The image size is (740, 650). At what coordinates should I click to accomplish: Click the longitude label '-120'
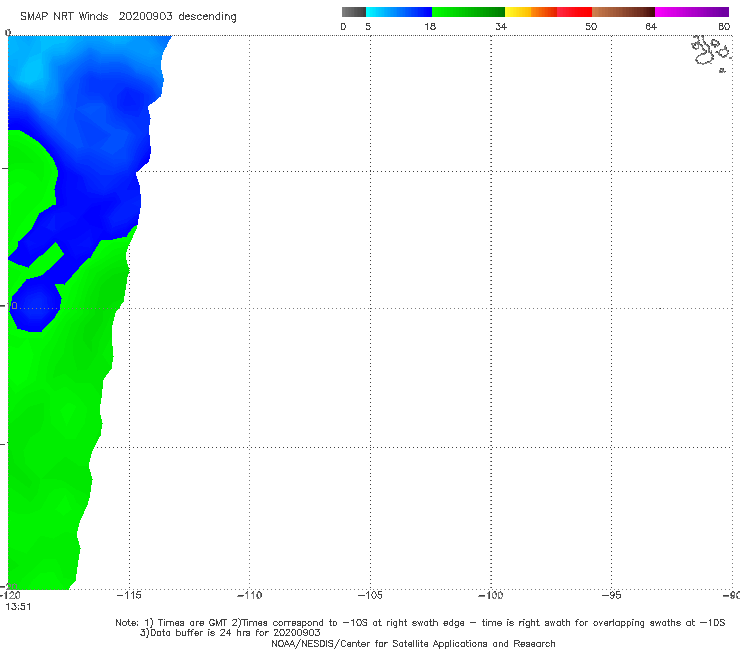(x=10, y=596)
